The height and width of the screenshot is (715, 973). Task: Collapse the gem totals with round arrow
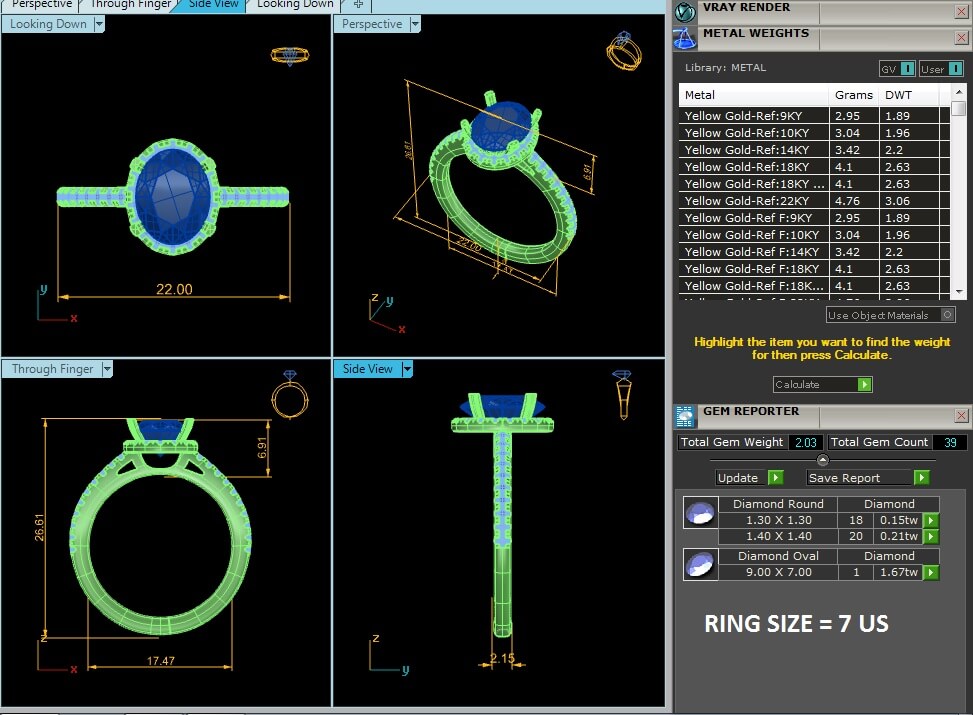pos(823,460)
